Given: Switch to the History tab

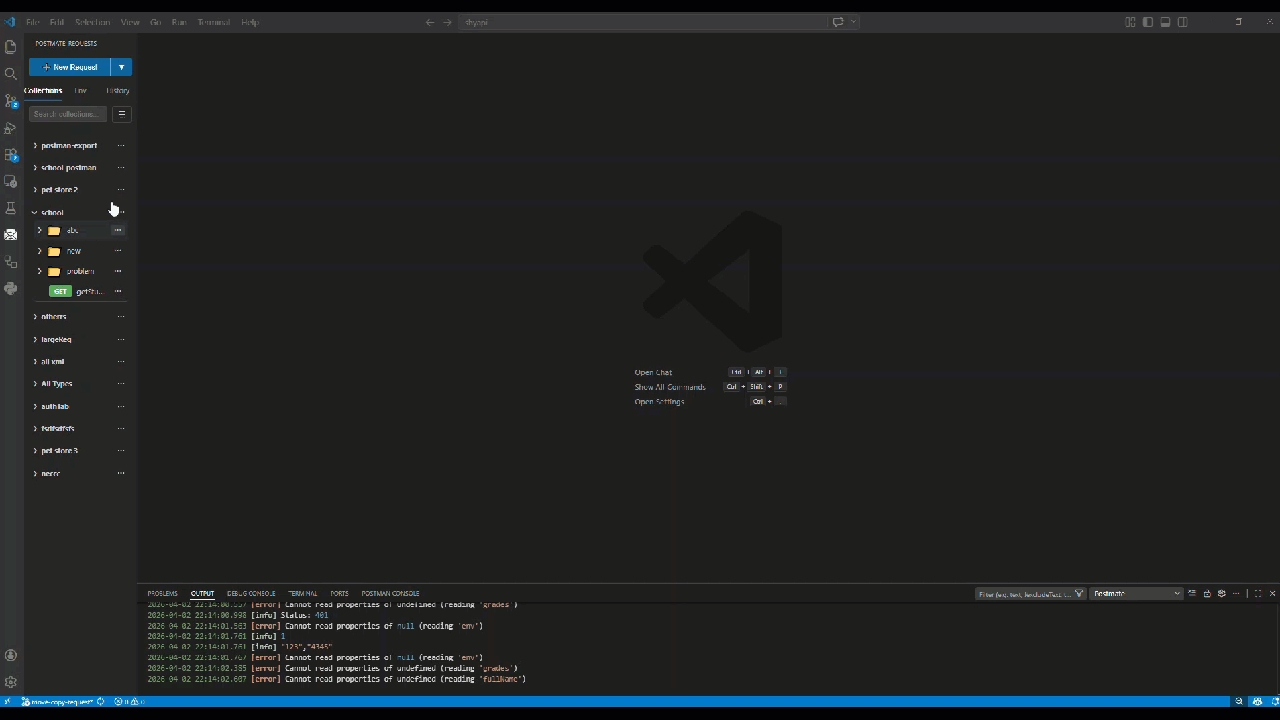Looking at the screenshot, I should [118, 91].
